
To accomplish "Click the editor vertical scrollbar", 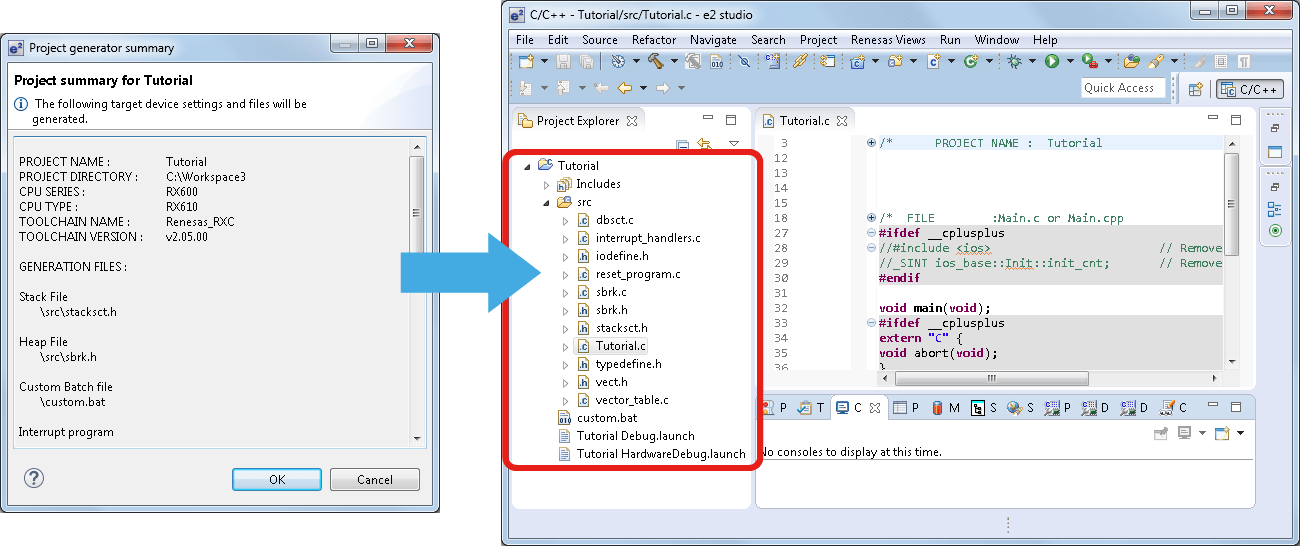I will pos(1231,254).
